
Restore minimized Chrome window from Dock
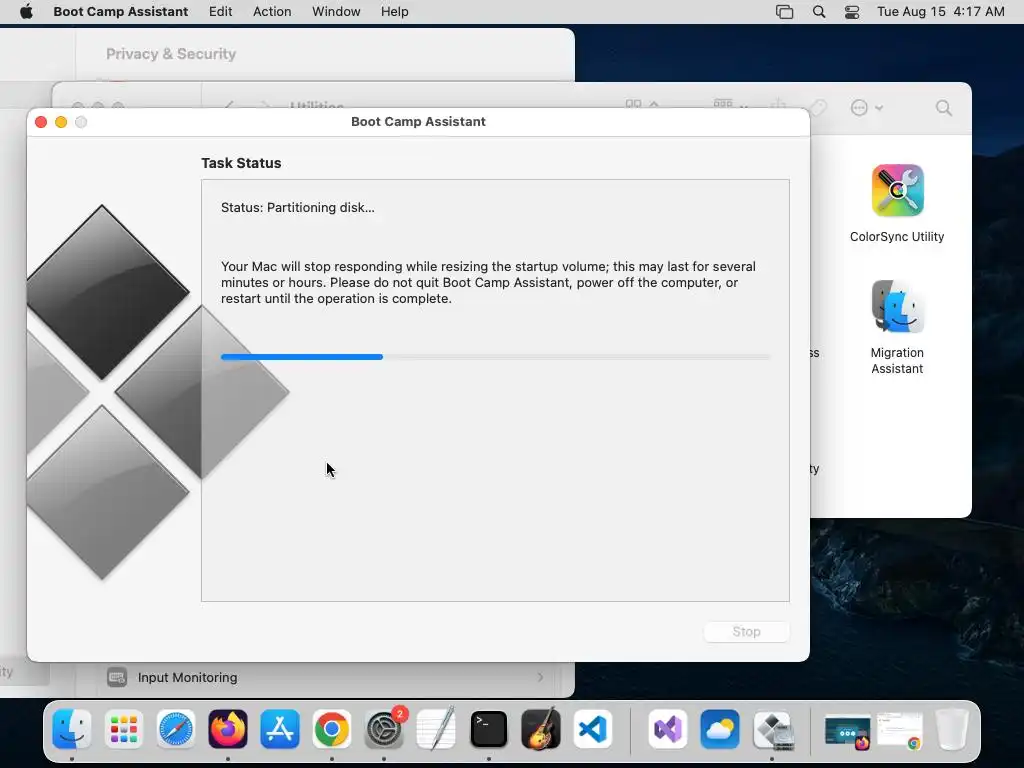[899, 731]
